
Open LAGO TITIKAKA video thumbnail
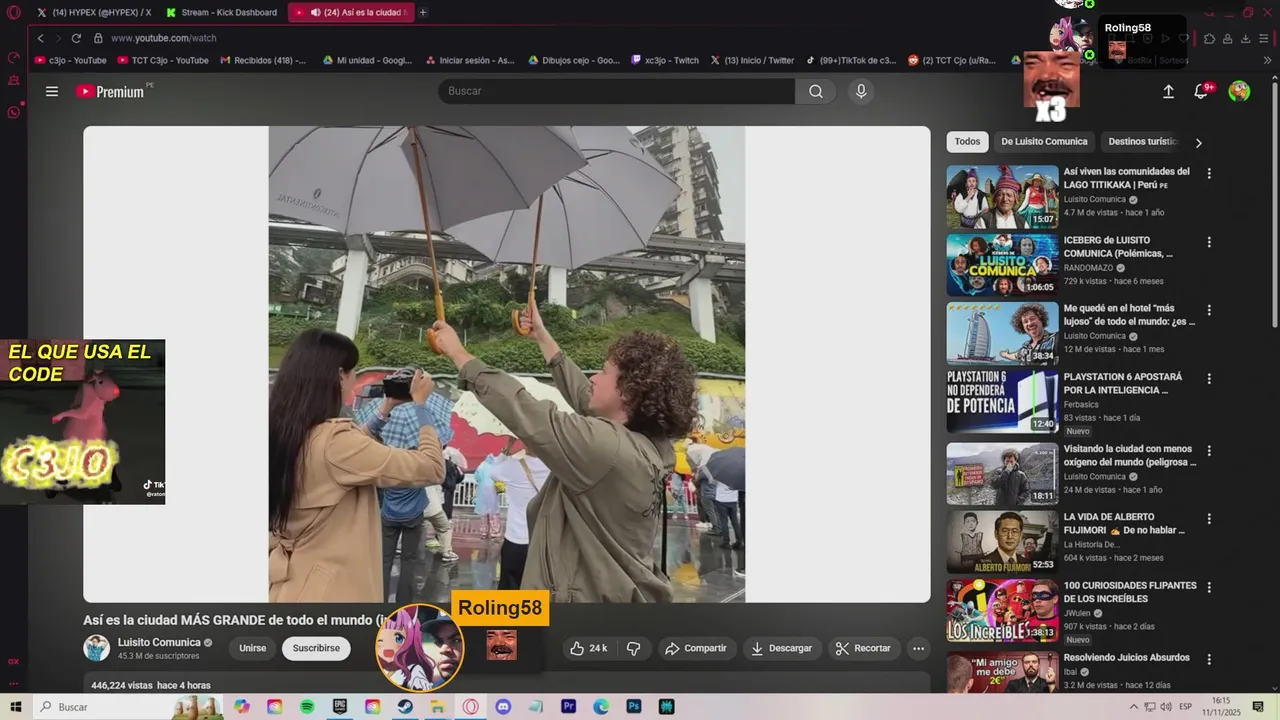pyautogui.click(x=1002, y=197)
